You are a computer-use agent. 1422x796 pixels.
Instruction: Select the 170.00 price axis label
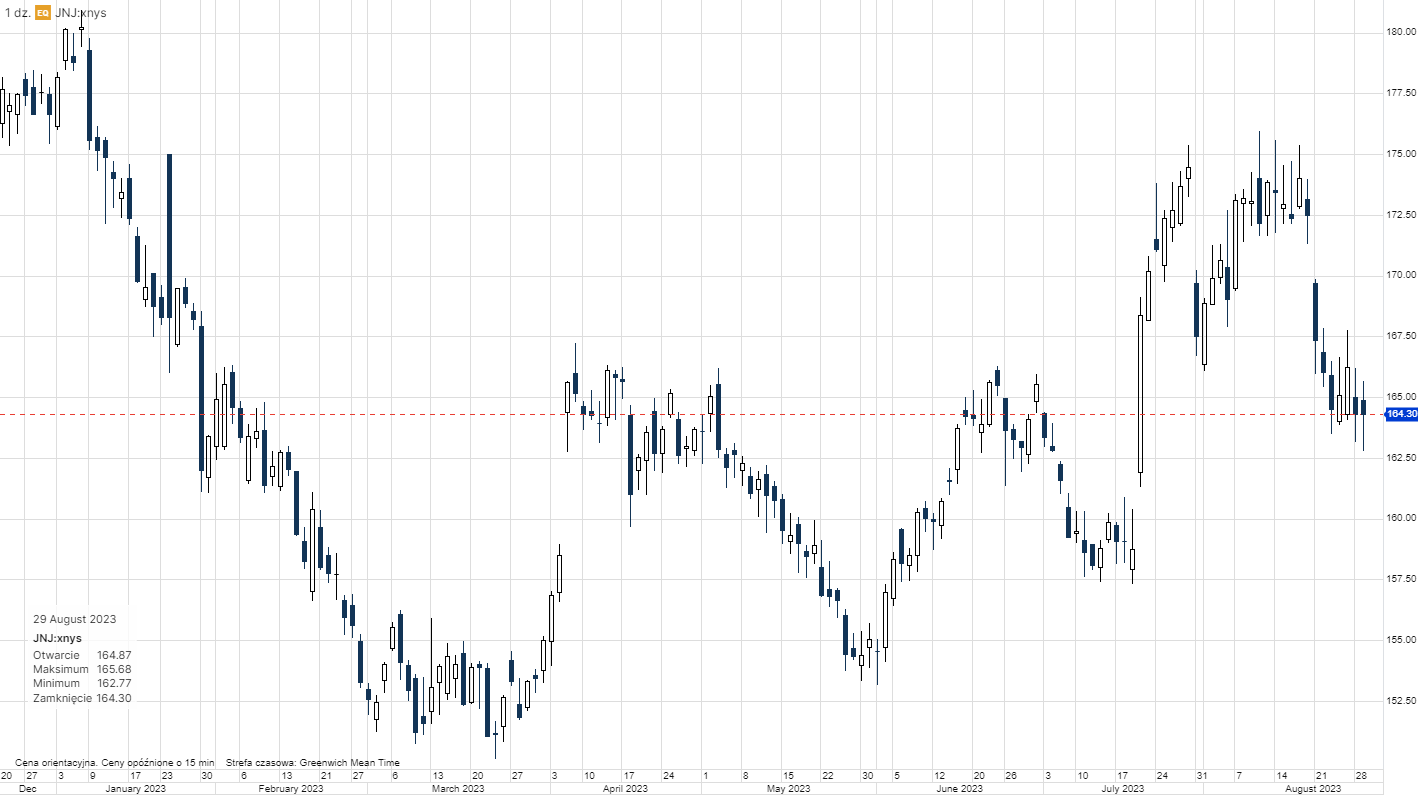point(1399,275)
